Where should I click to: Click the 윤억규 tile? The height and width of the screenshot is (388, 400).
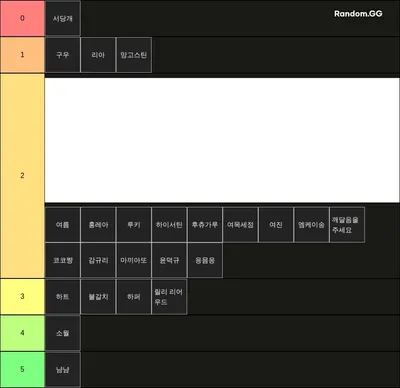pos(169,260)
